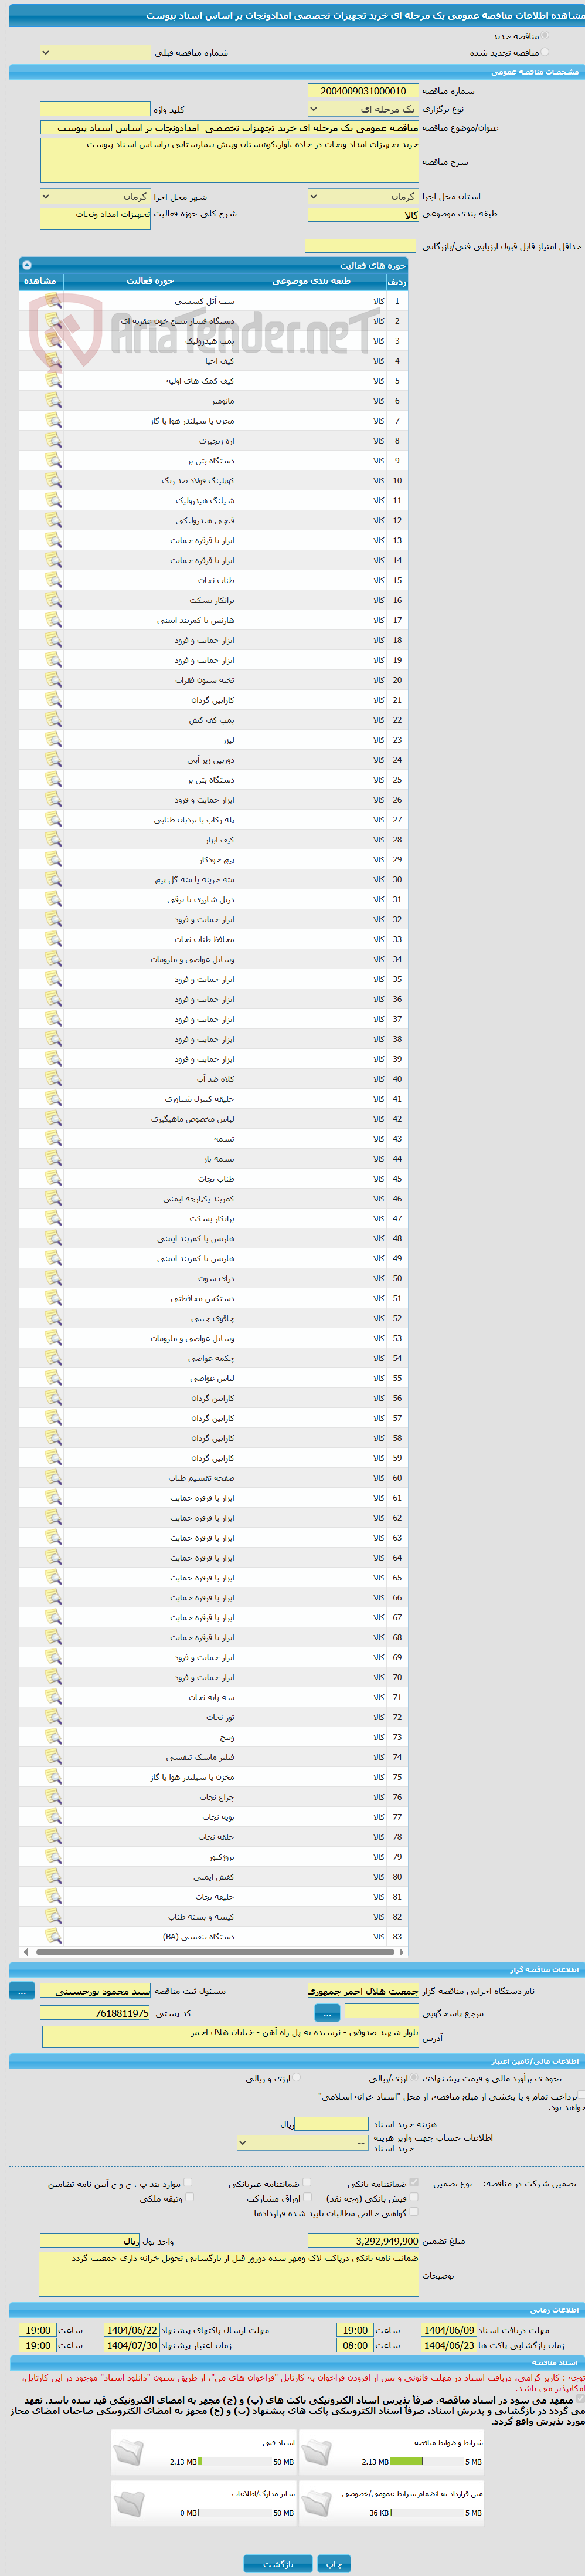Collapse the حوزه های فعالیت panel

(27, 265)
